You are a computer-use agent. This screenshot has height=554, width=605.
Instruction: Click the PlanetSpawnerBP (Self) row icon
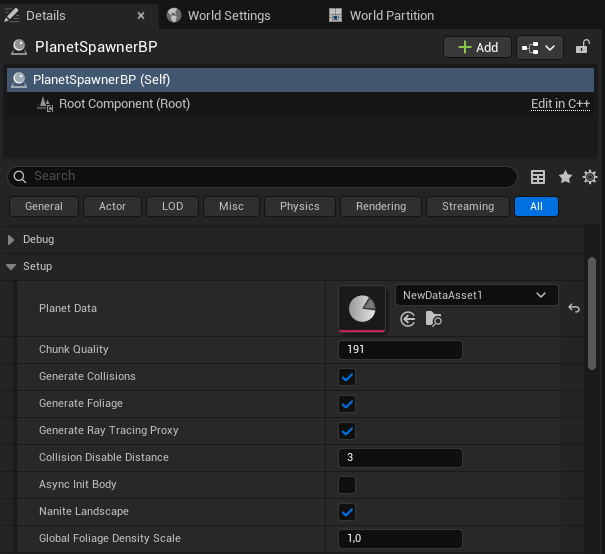(19, 80)
